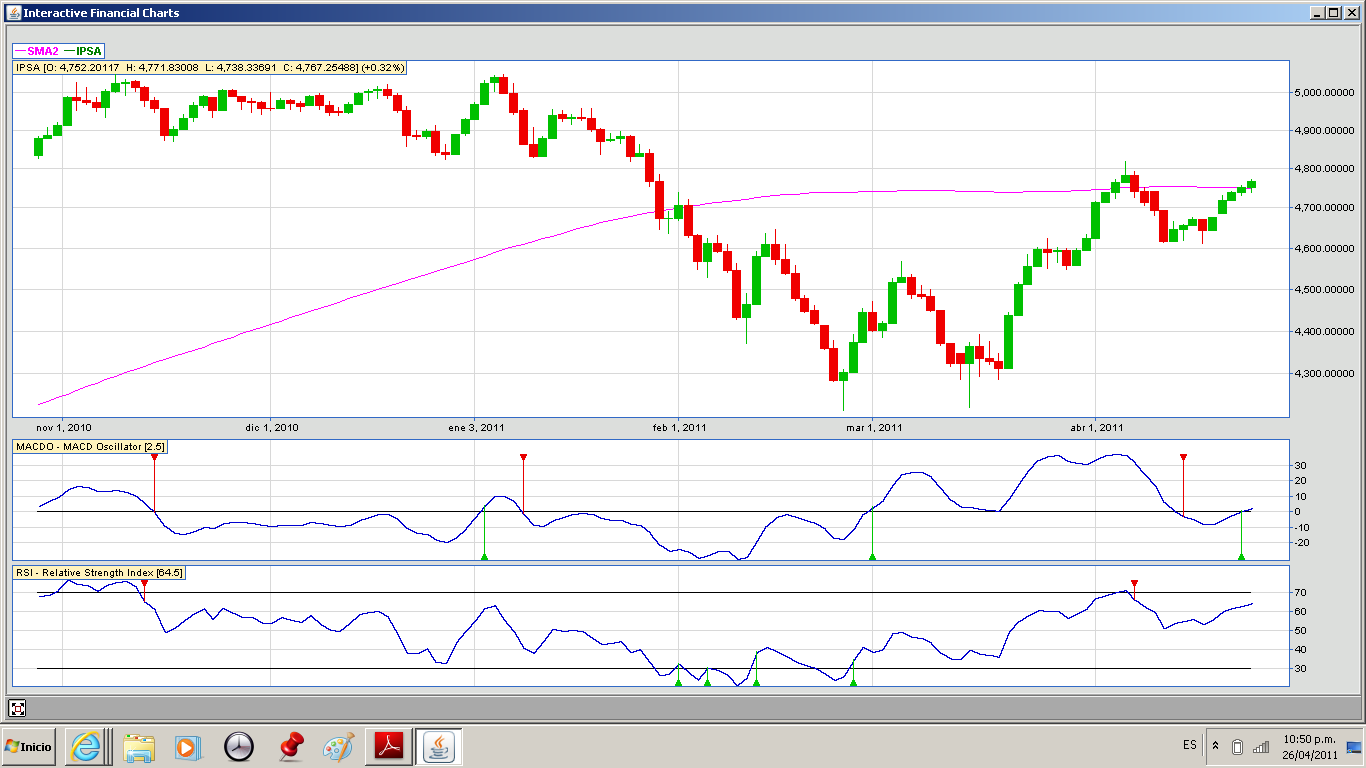This screenshot has width=1366, height=768.
Task: Launch Windows Media Player from taskbar
Action: tap(187, 746)
